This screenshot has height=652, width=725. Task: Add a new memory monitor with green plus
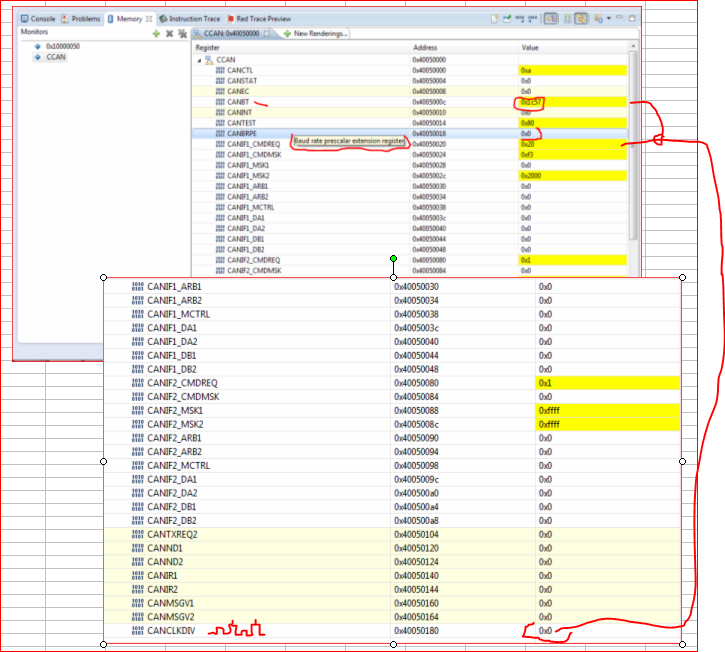coord(156,34)
